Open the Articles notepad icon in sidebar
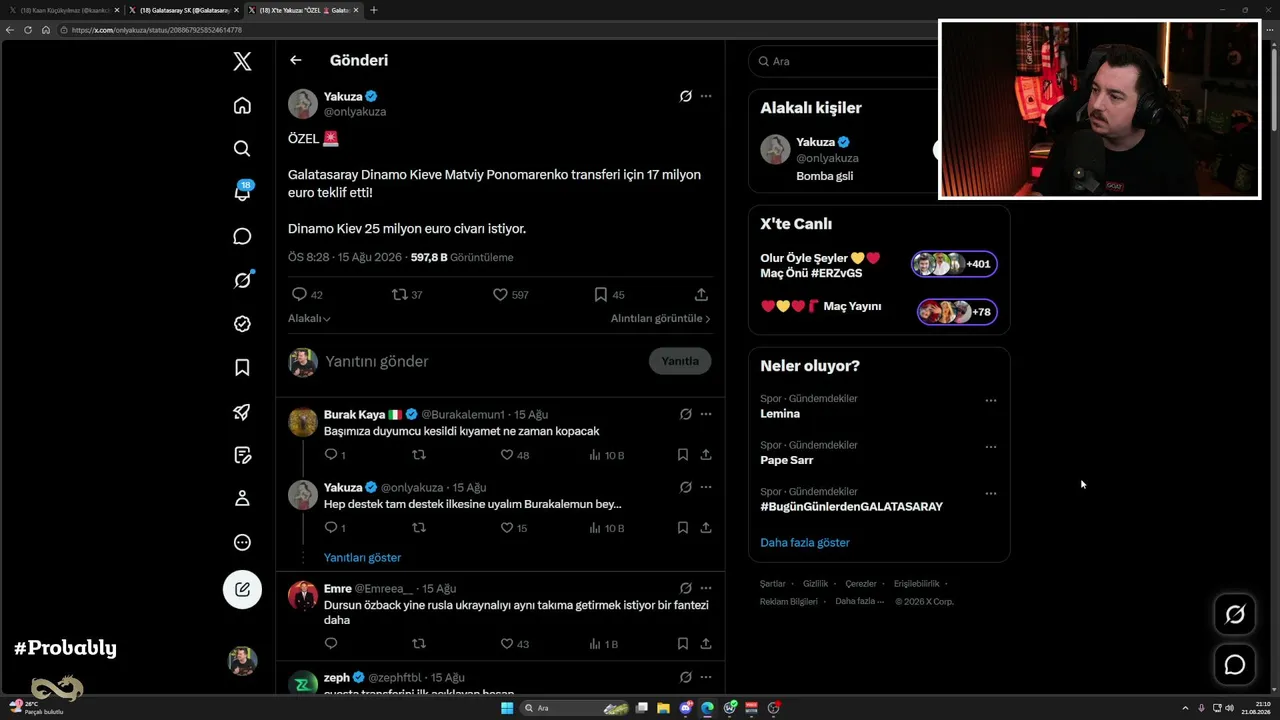 pos(242,455)
